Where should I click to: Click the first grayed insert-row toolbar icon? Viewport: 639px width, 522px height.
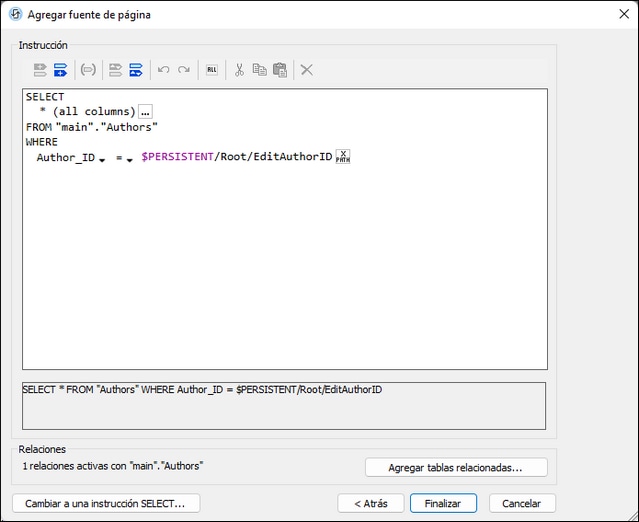(40, 70)
